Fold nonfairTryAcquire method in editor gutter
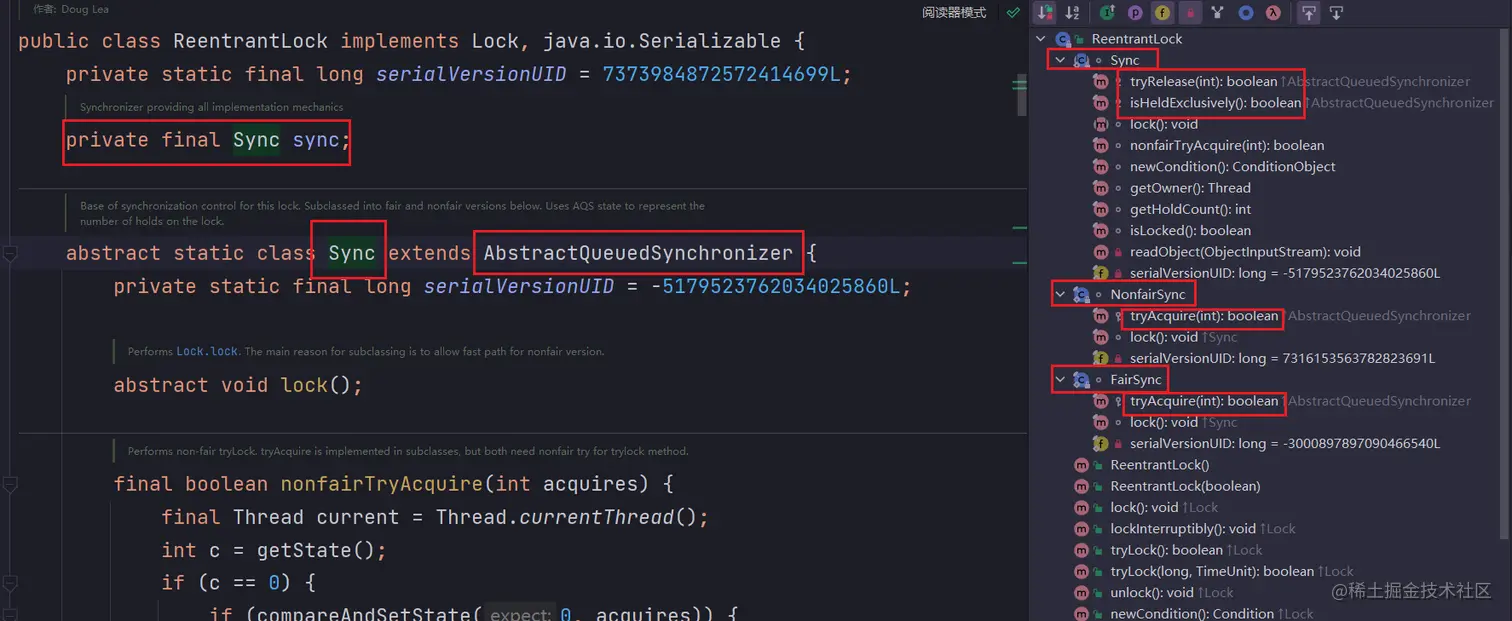The height and width of the screenshot is (621, 1512). (10, 485)
